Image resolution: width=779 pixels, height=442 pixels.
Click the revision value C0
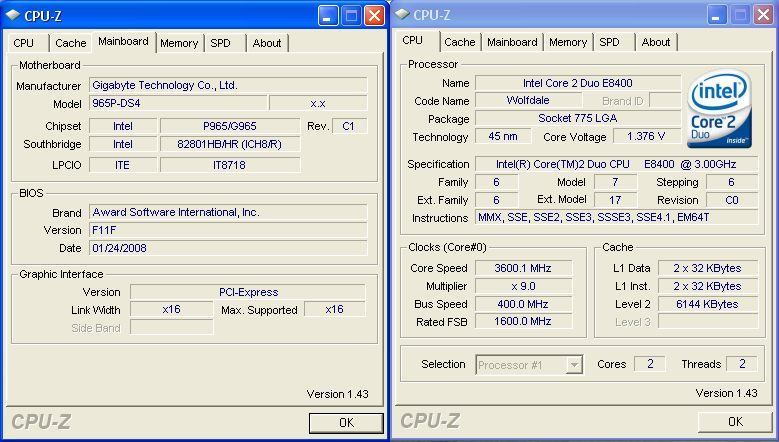coord(732,200)
